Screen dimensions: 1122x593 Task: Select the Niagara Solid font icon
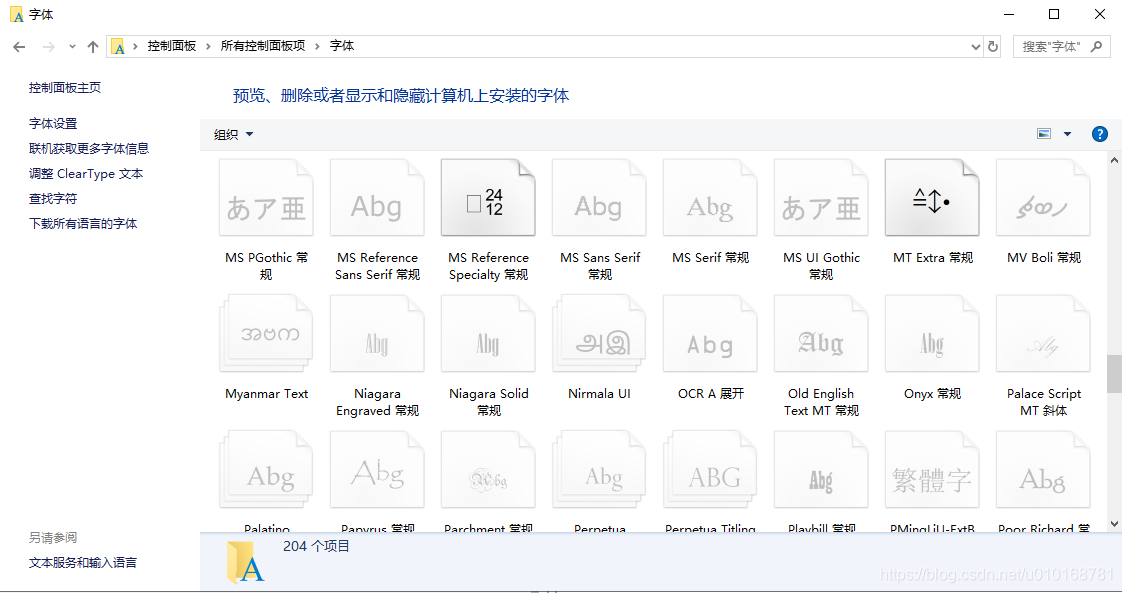pyautogui.click(x=488, y=334)
